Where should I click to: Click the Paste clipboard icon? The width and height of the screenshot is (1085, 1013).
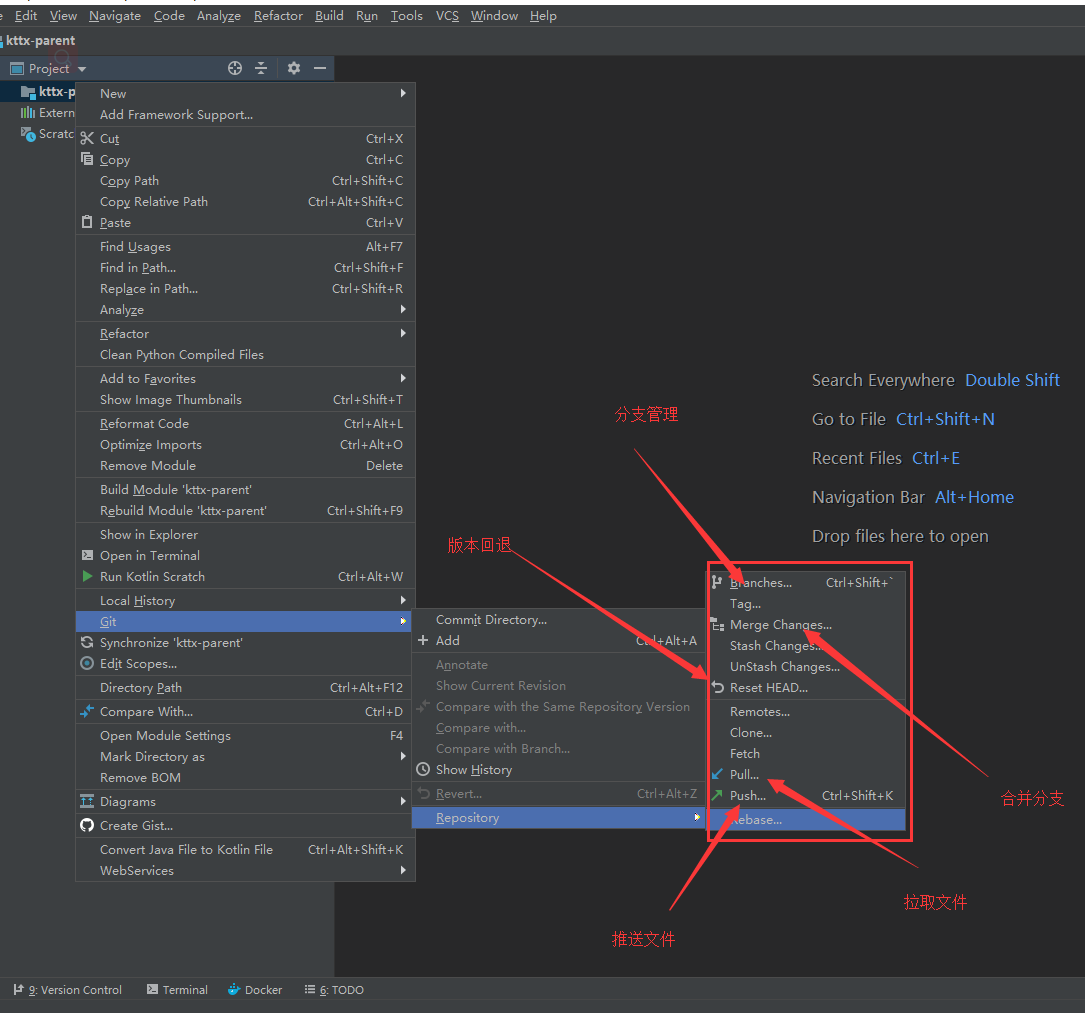point(87,222)
